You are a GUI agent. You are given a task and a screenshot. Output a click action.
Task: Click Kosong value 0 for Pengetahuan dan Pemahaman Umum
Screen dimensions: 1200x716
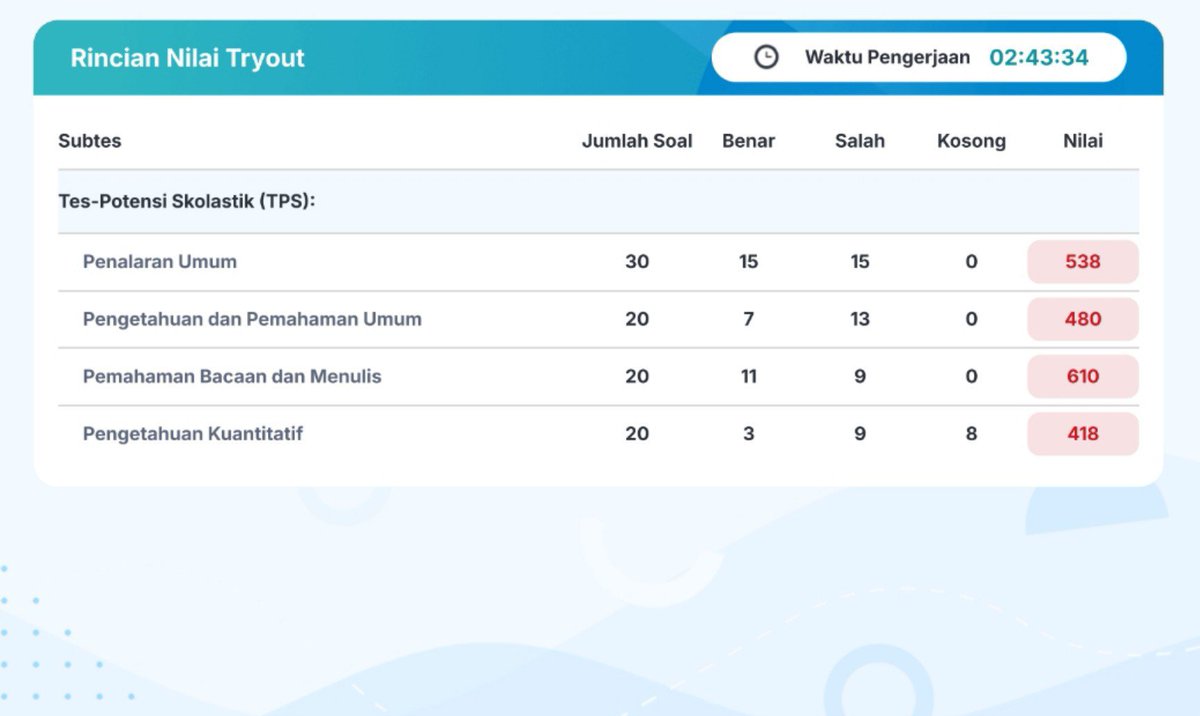click(x=971, y=319)
